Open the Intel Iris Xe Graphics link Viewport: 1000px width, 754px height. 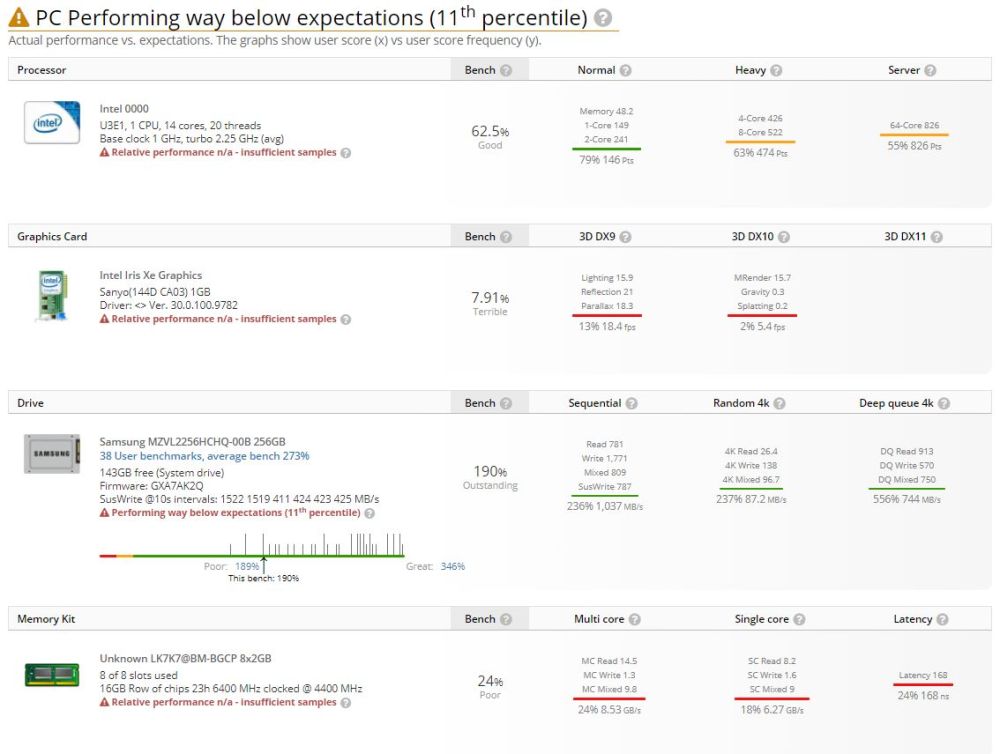coord(151,275)
